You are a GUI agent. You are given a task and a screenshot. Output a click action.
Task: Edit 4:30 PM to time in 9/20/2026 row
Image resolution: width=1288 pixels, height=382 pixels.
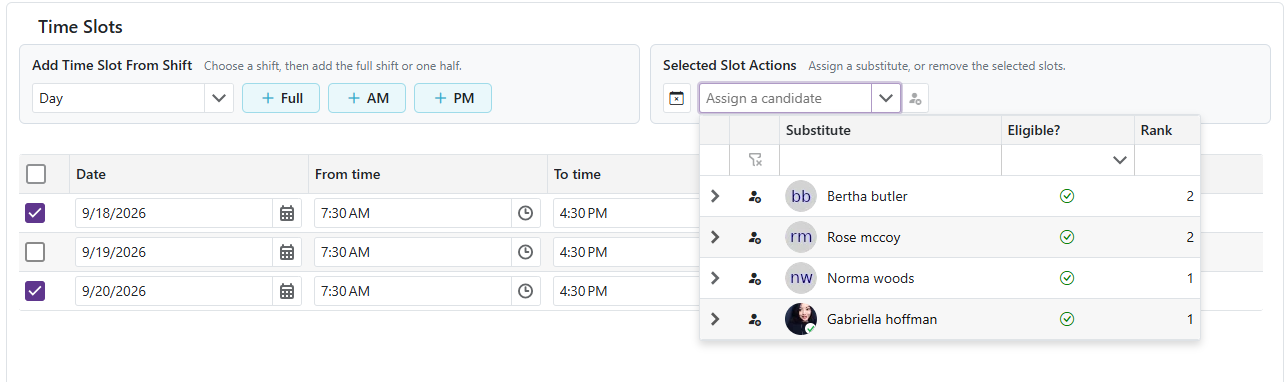[x=626, y=291]
